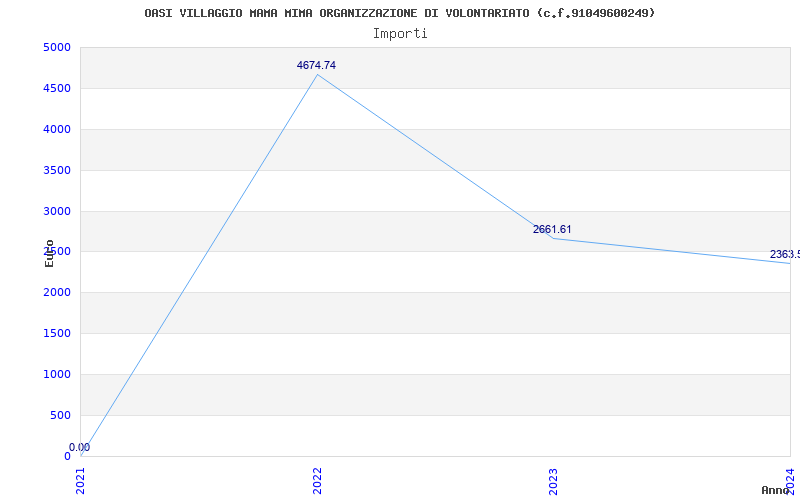Select the 2661.61 data label
Image resolution: width=800 pixels, height=500 pixels.
coord(552,230)
